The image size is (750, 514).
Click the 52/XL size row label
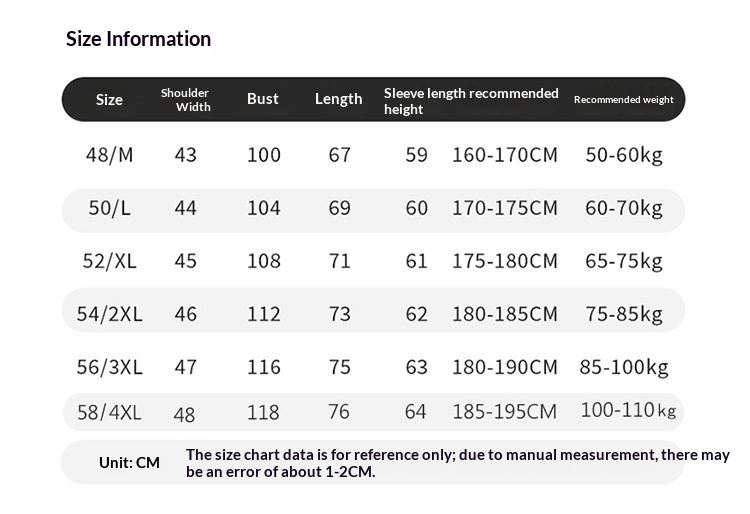click(109, 261)
